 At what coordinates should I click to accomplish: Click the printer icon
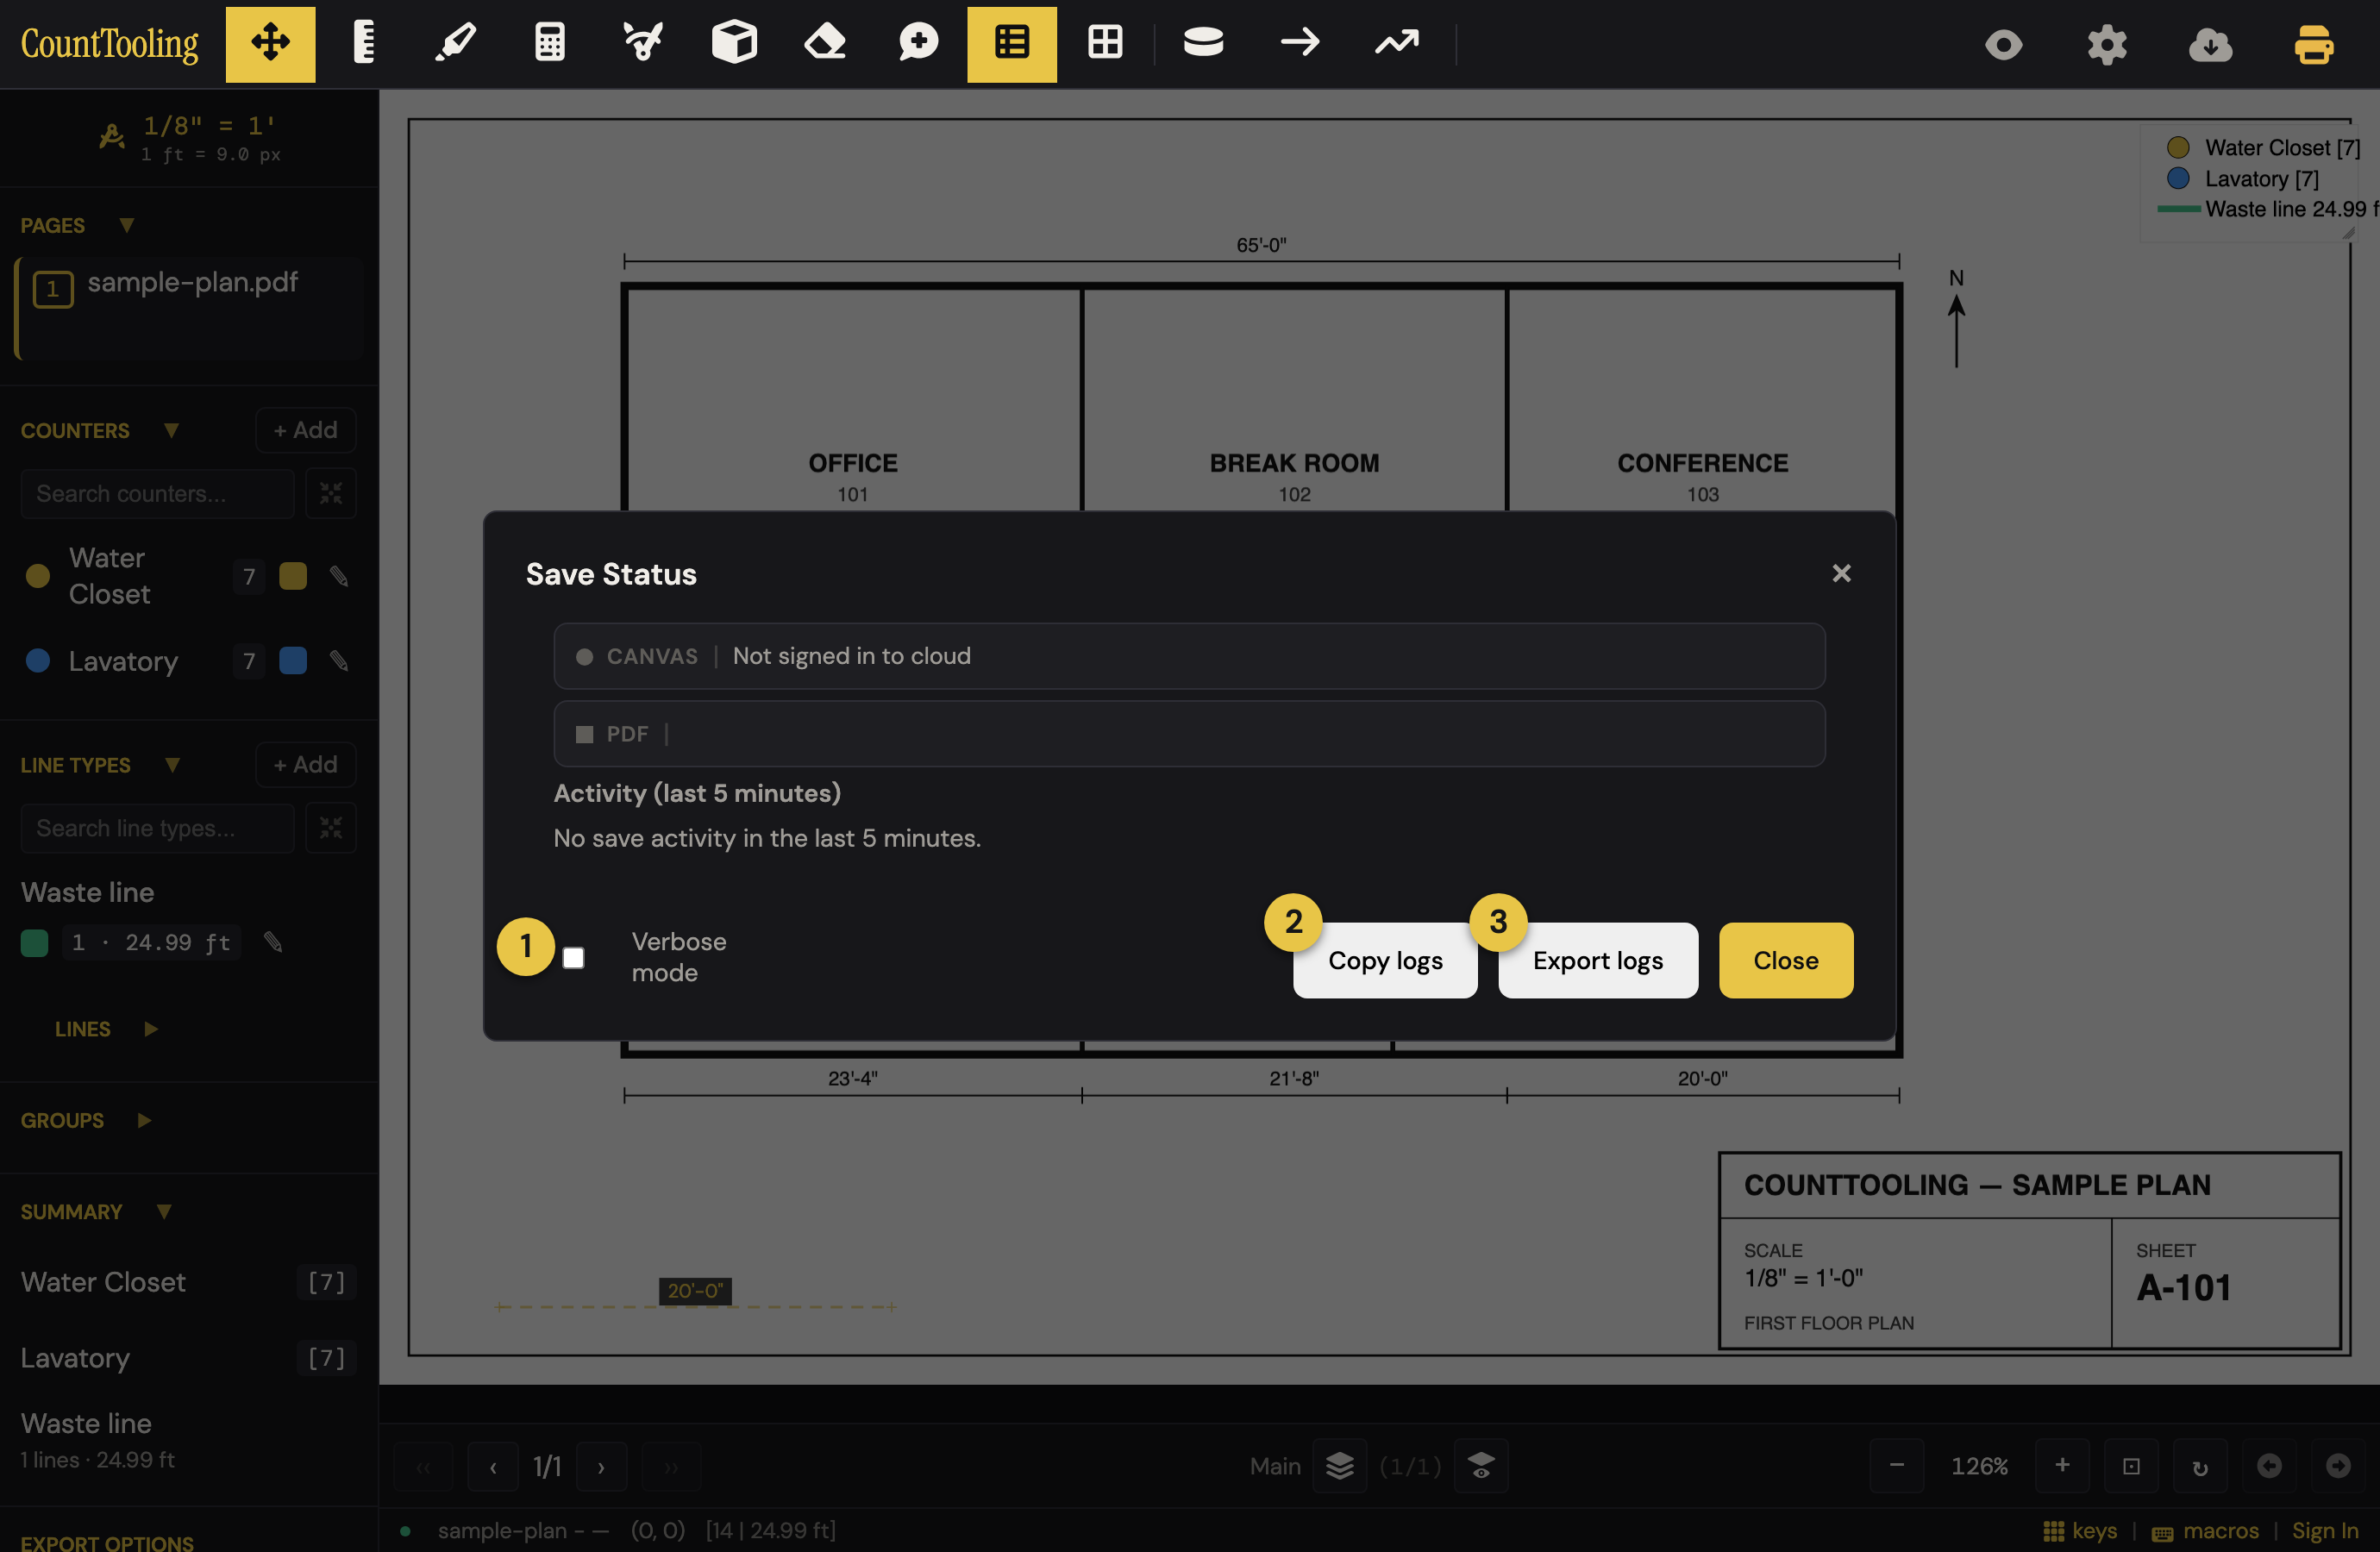point(2313,45)
